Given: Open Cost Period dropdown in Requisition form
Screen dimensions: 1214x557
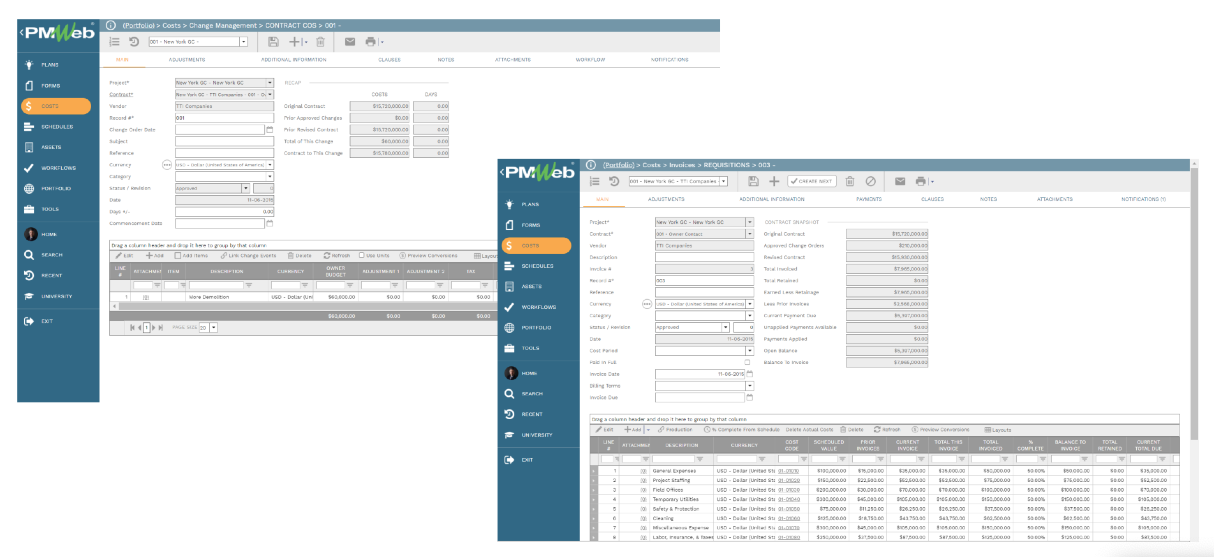Looking at the screenshot, I should tap(750, 351).
